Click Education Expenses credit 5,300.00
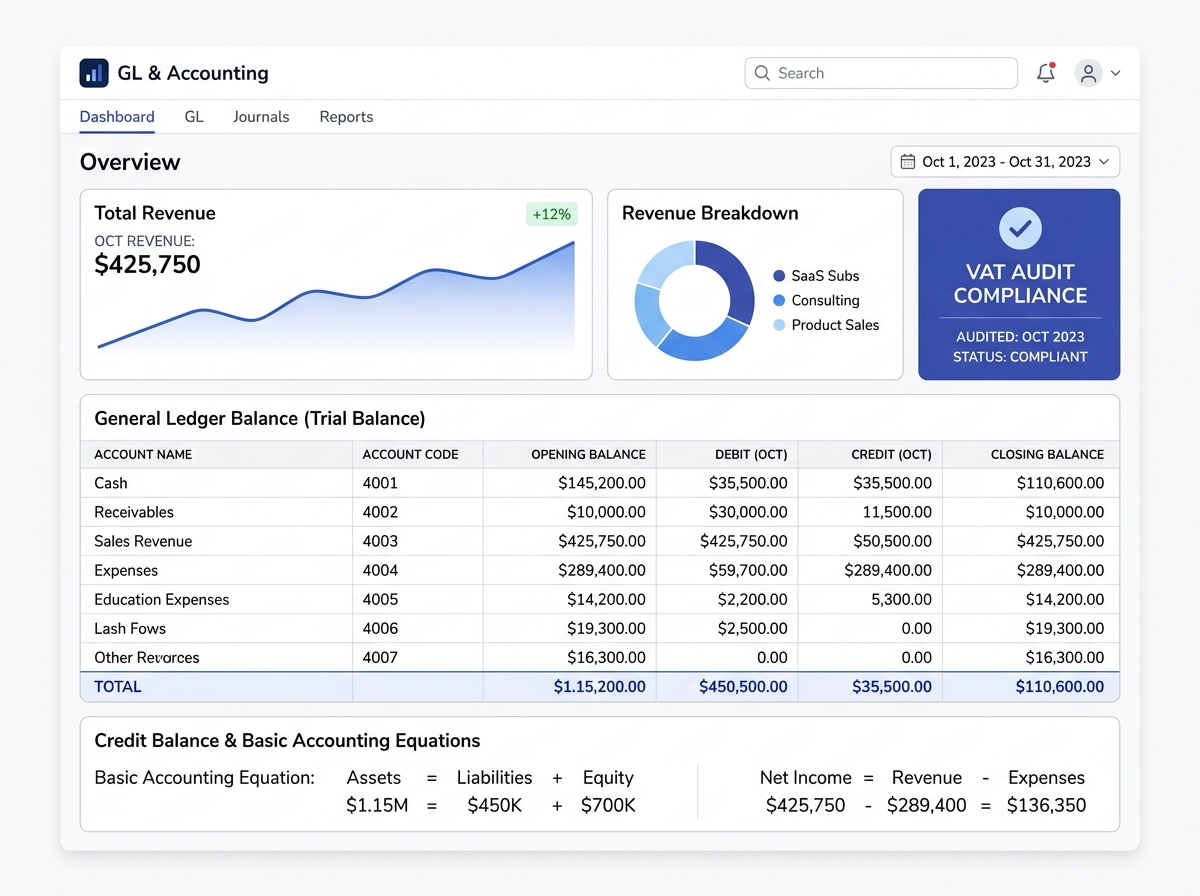Image resolution: width=1200 pixels, height=896 pixels. 901,599
